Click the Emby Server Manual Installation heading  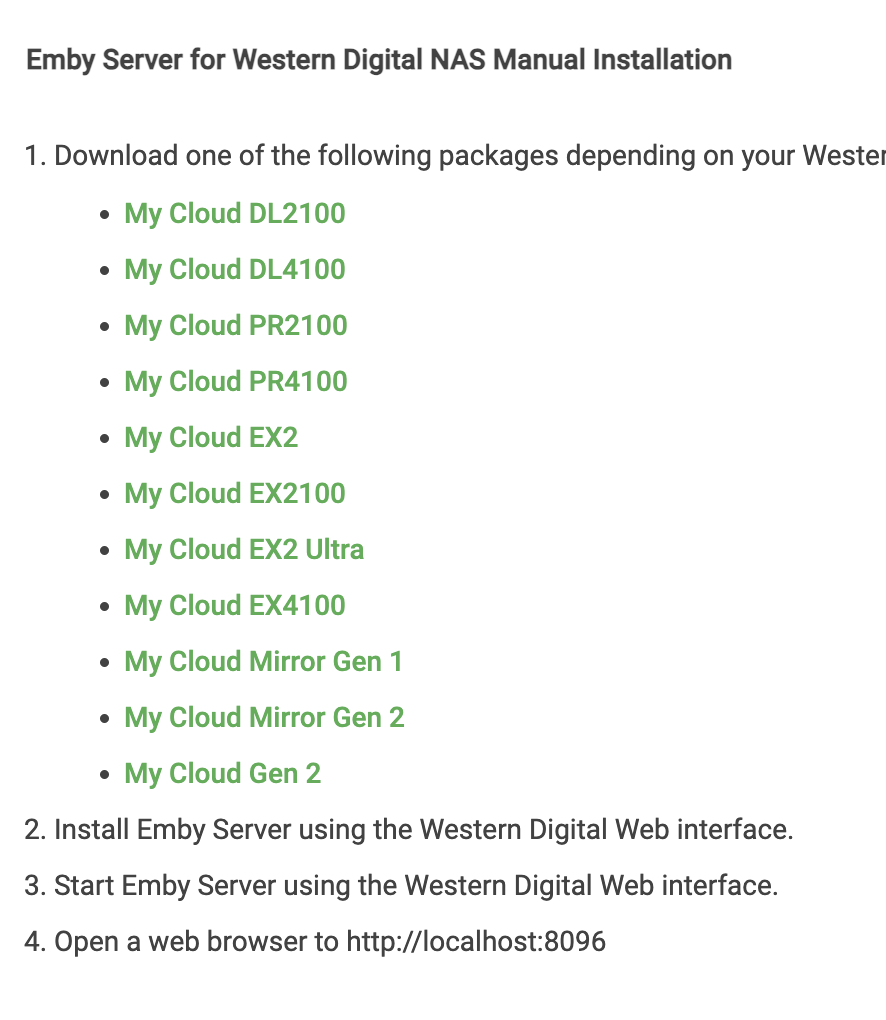pos(379,60)
